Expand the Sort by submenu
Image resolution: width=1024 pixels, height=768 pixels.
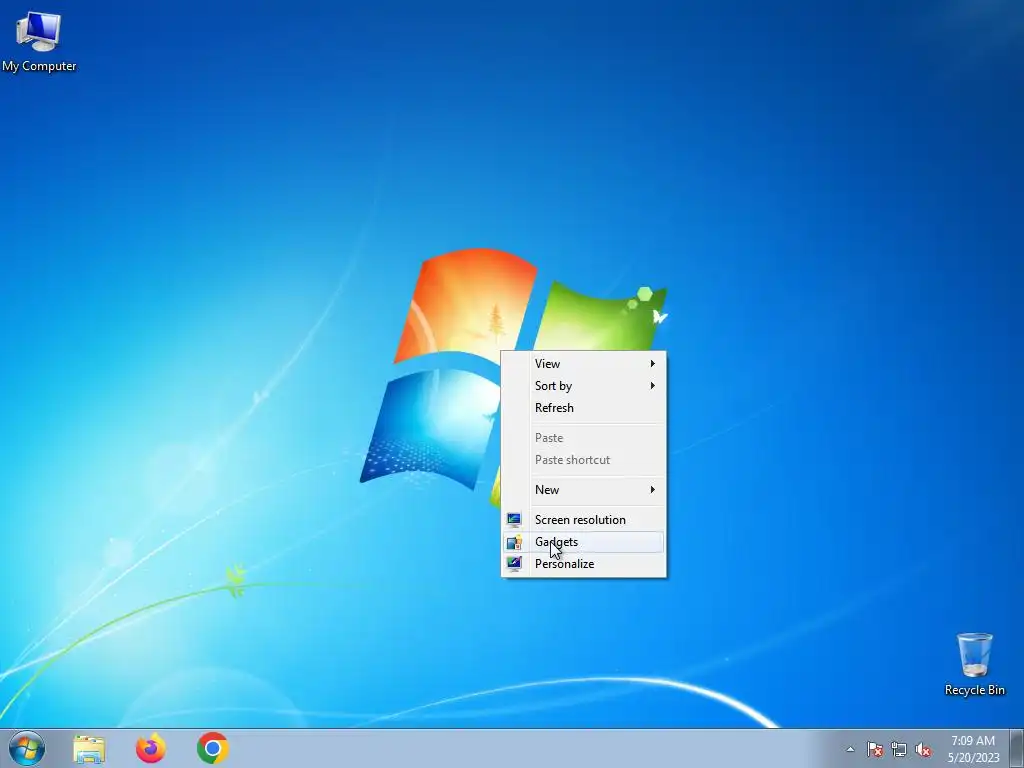click(583, 386)
